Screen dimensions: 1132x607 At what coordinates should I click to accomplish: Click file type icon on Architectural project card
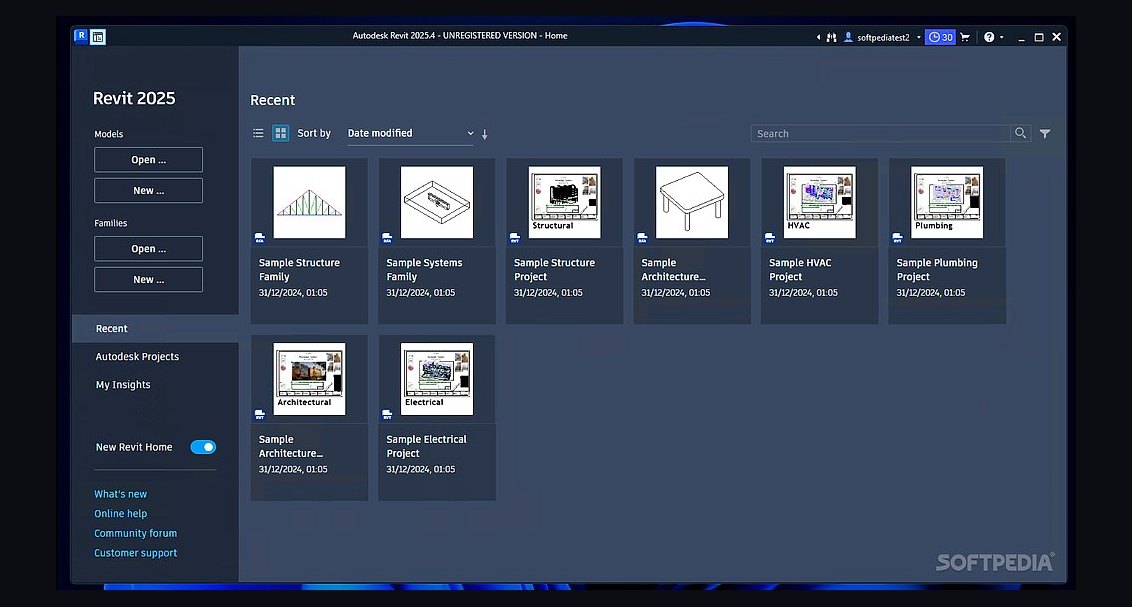[260, 414]
